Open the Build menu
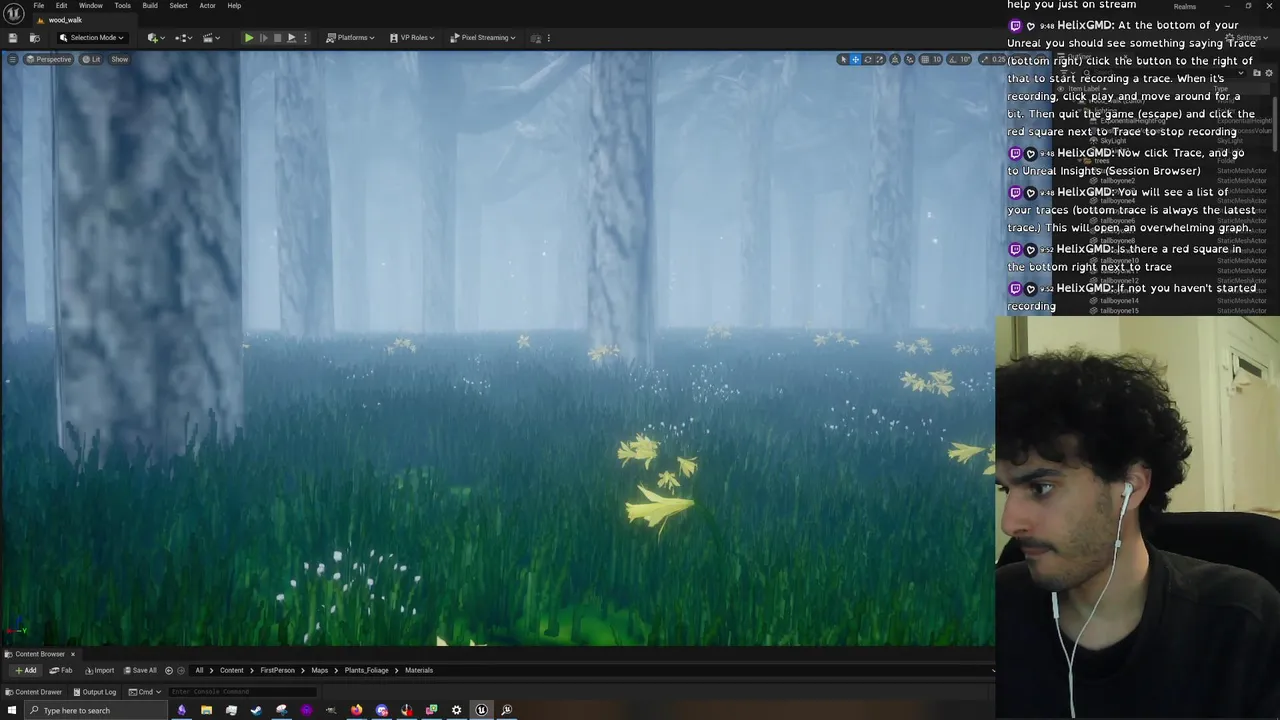This screenshot has width=1280, height=720. click(x=150, y=5)
